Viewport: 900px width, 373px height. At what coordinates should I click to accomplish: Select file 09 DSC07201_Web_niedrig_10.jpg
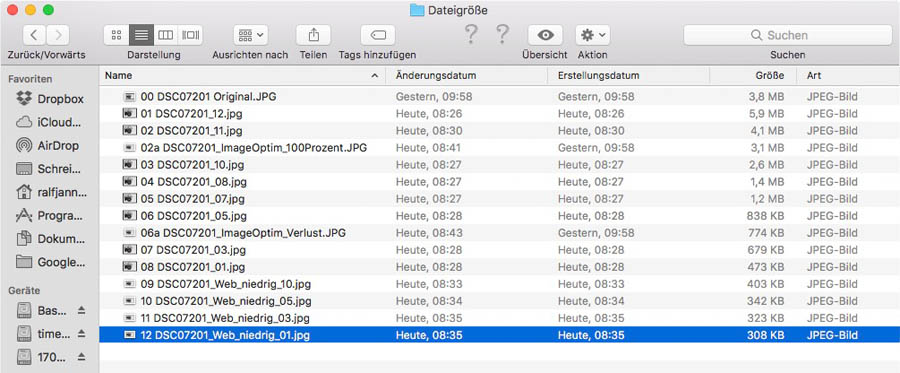point(499,284)
